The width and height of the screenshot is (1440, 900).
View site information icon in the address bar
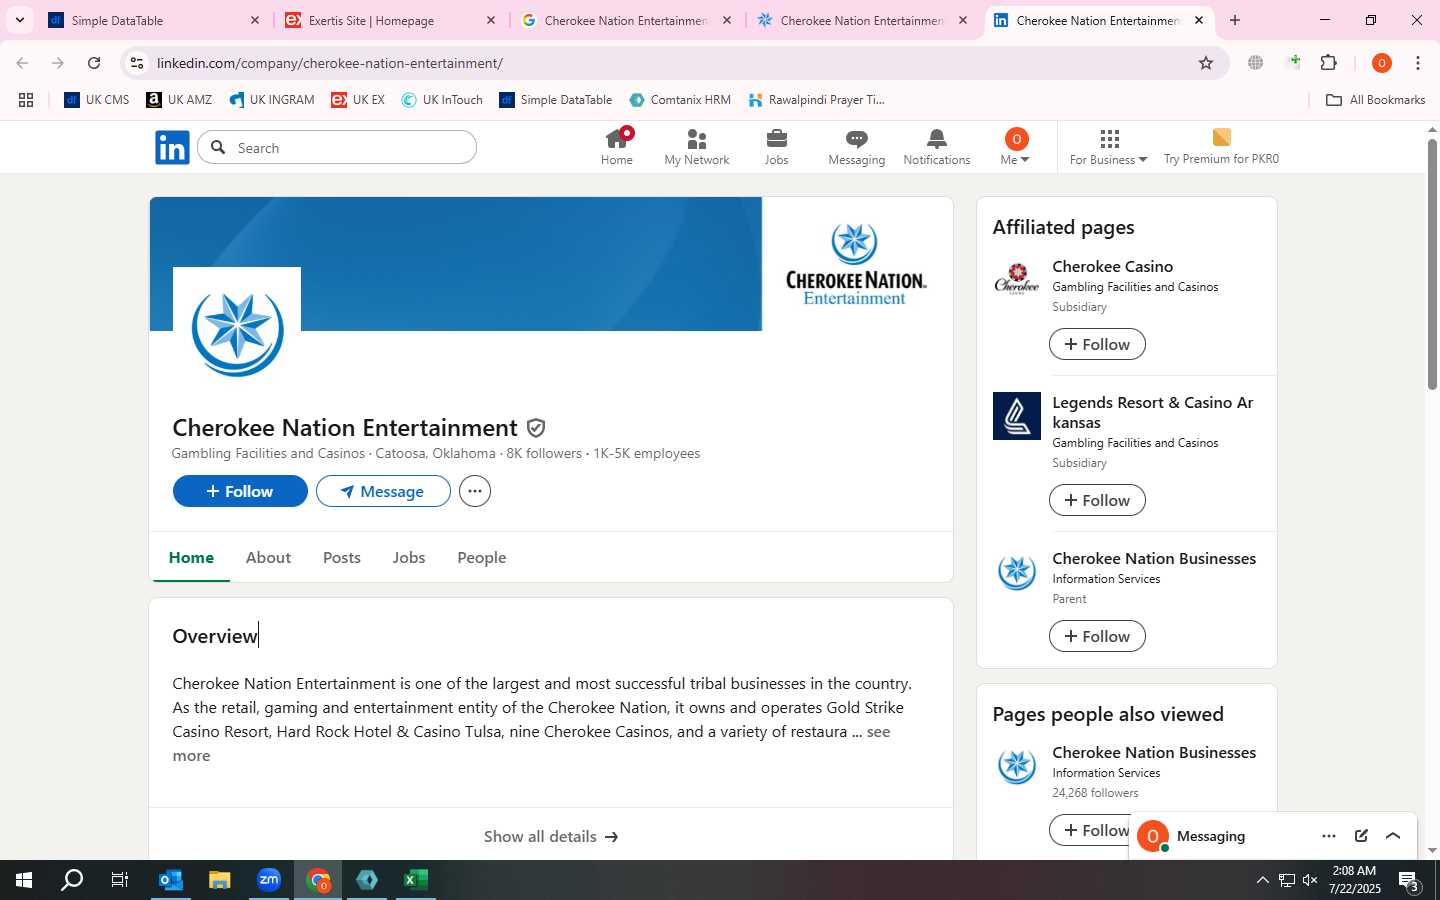[137, 63]
